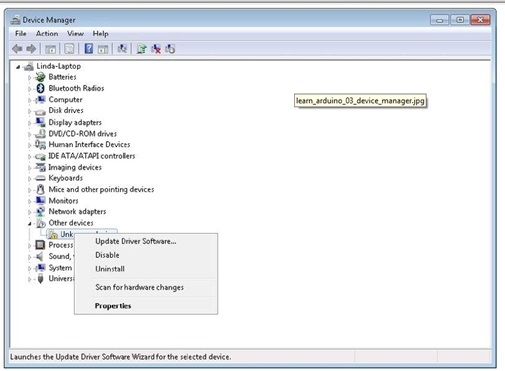Expand the Bluetooth Radios category arrow
Viewport: 505px width, 371px height.
[x=29, y=89]
